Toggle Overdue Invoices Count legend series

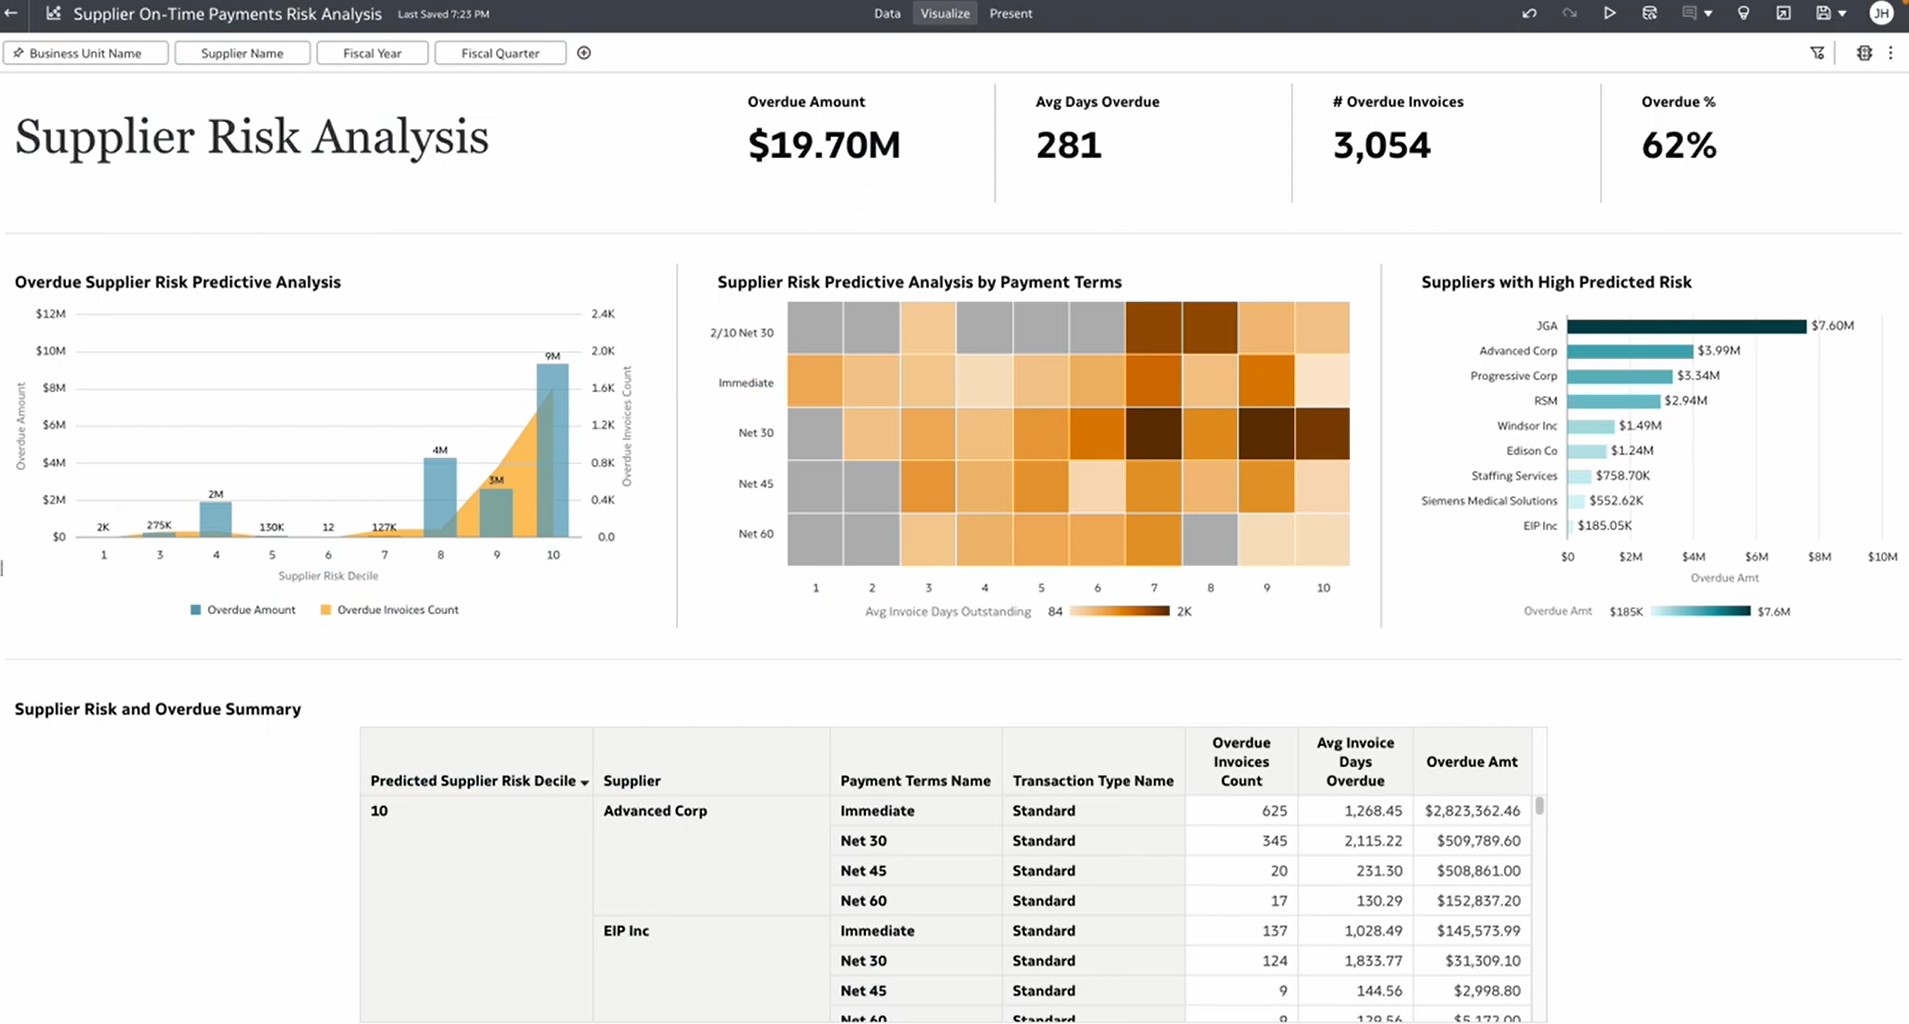click(389, 610)
